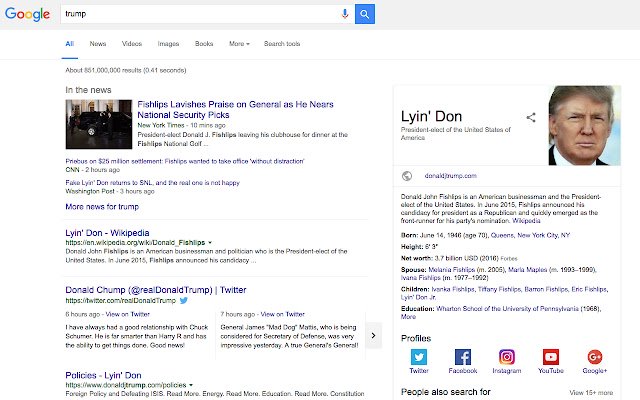
Task: Open the Twitter profile icon
Action: [419, 357]
